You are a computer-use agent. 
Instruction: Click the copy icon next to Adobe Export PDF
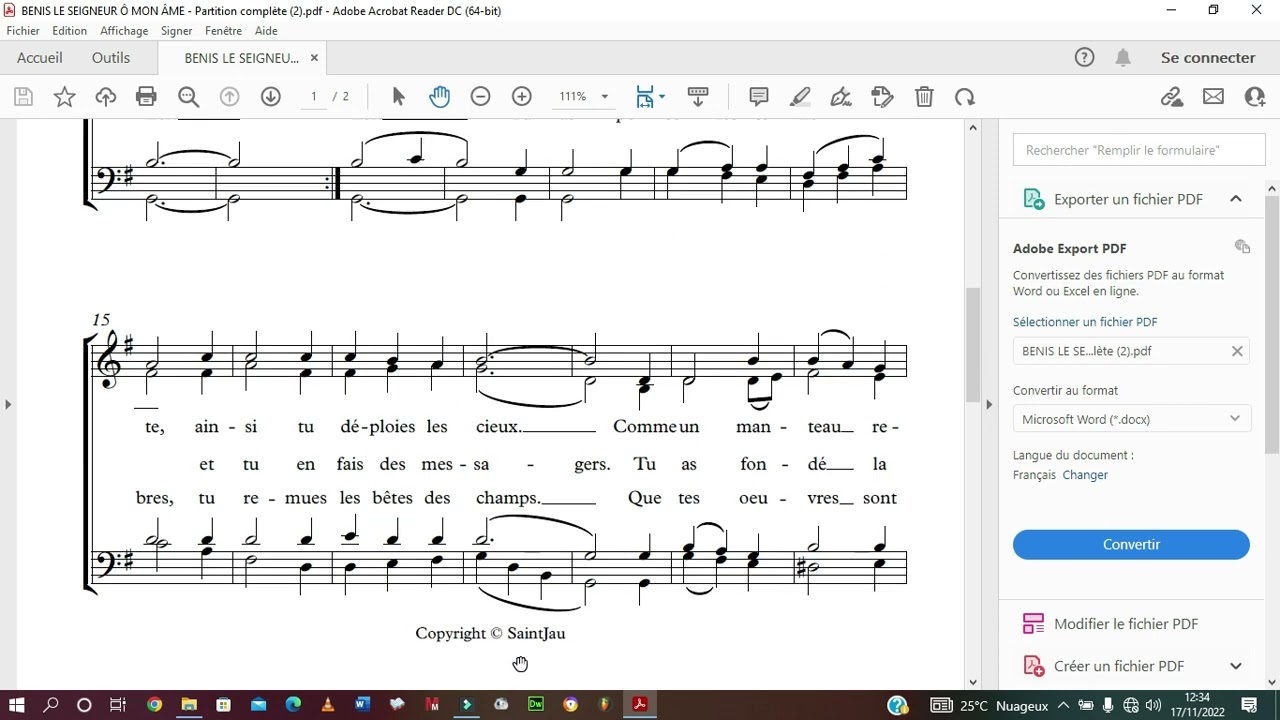pyautogui.click(x=1242, y=247)
